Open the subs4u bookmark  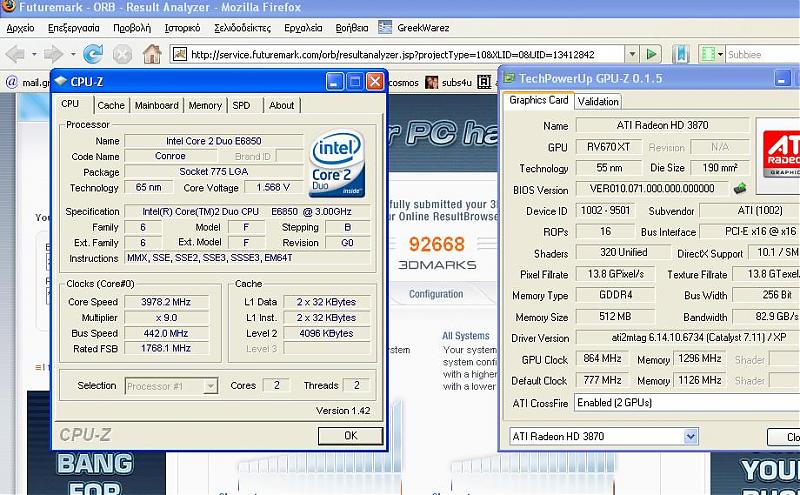click(x=449, y=82)
